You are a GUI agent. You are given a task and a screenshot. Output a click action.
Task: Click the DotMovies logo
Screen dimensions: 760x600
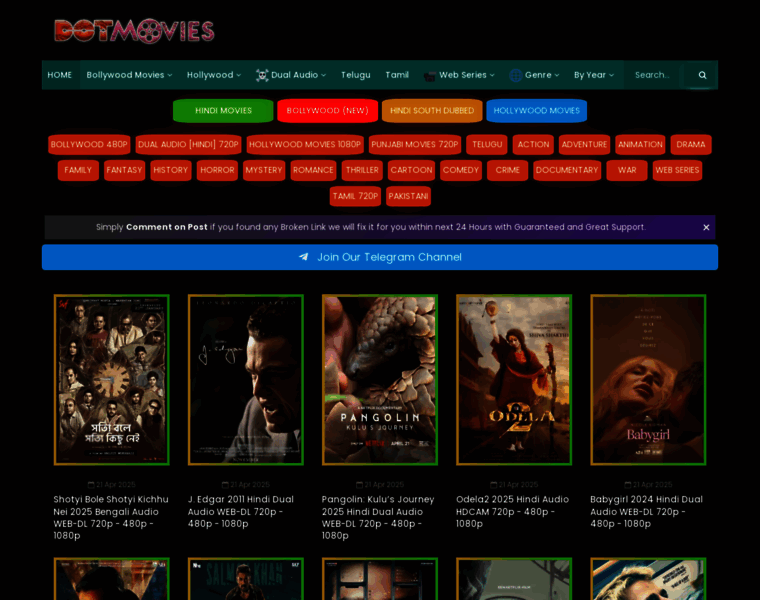(x=134, y=31)
